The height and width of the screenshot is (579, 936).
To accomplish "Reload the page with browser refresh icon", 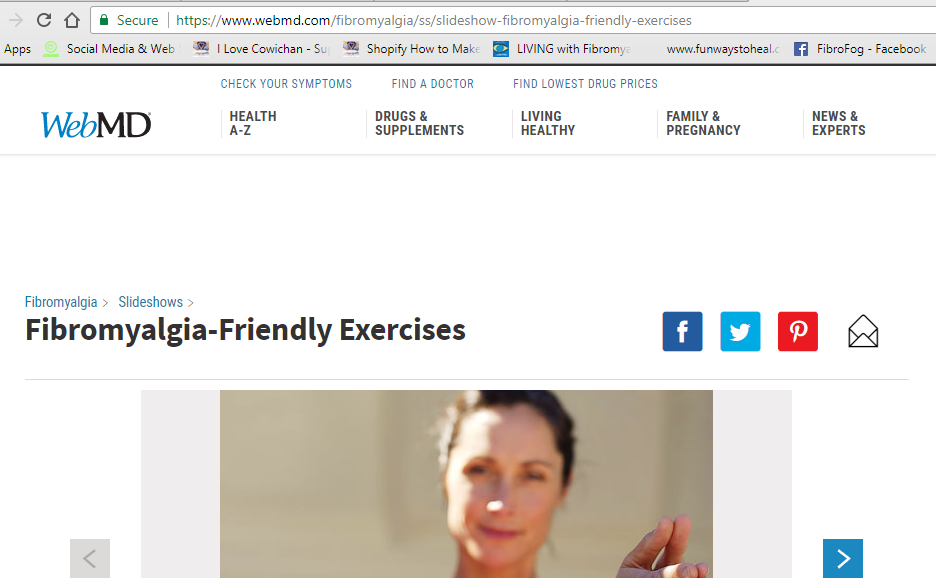I will (44, 20).
